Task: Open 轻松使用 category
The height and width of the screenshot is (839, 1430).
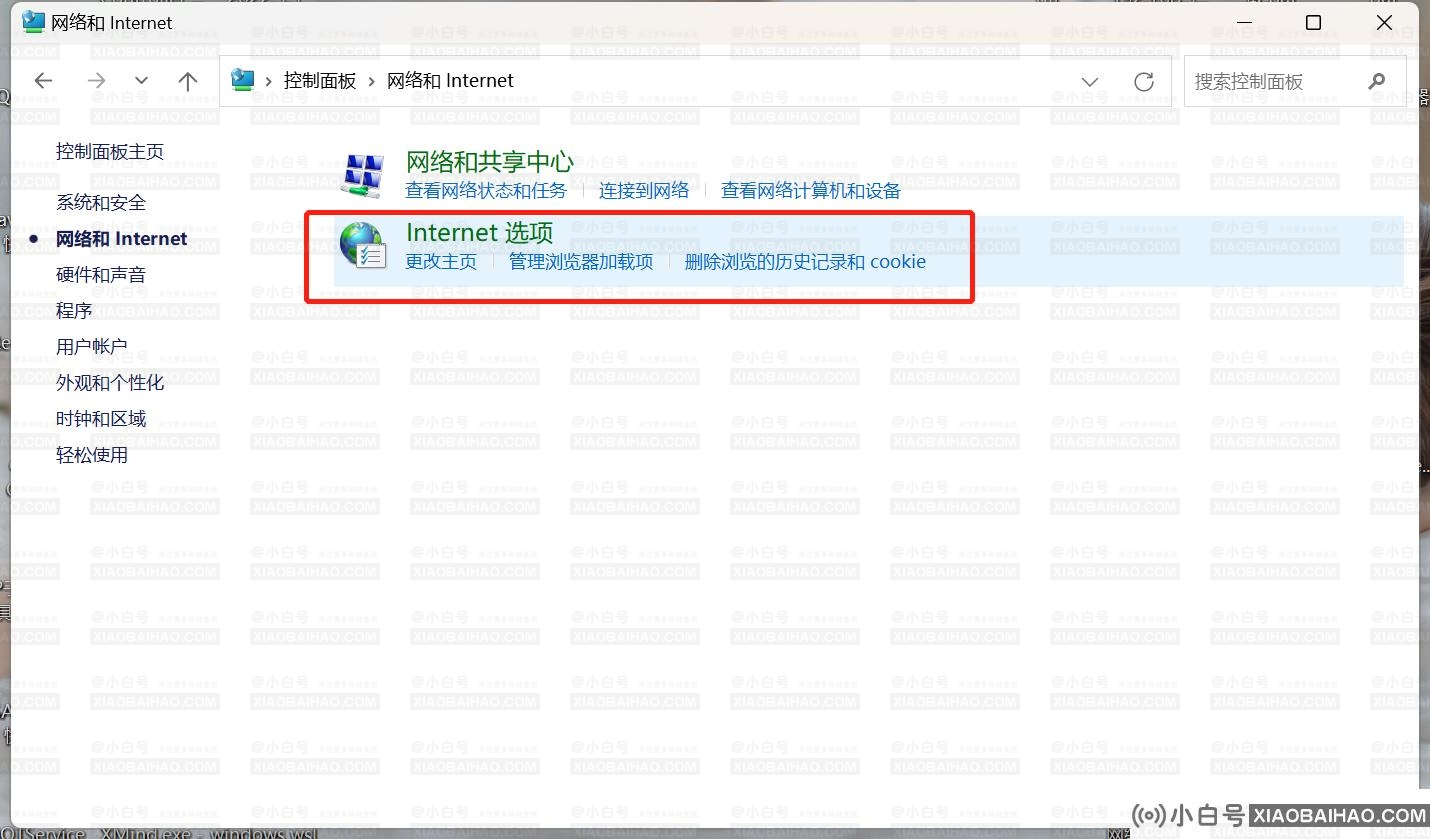Action: 92,455
